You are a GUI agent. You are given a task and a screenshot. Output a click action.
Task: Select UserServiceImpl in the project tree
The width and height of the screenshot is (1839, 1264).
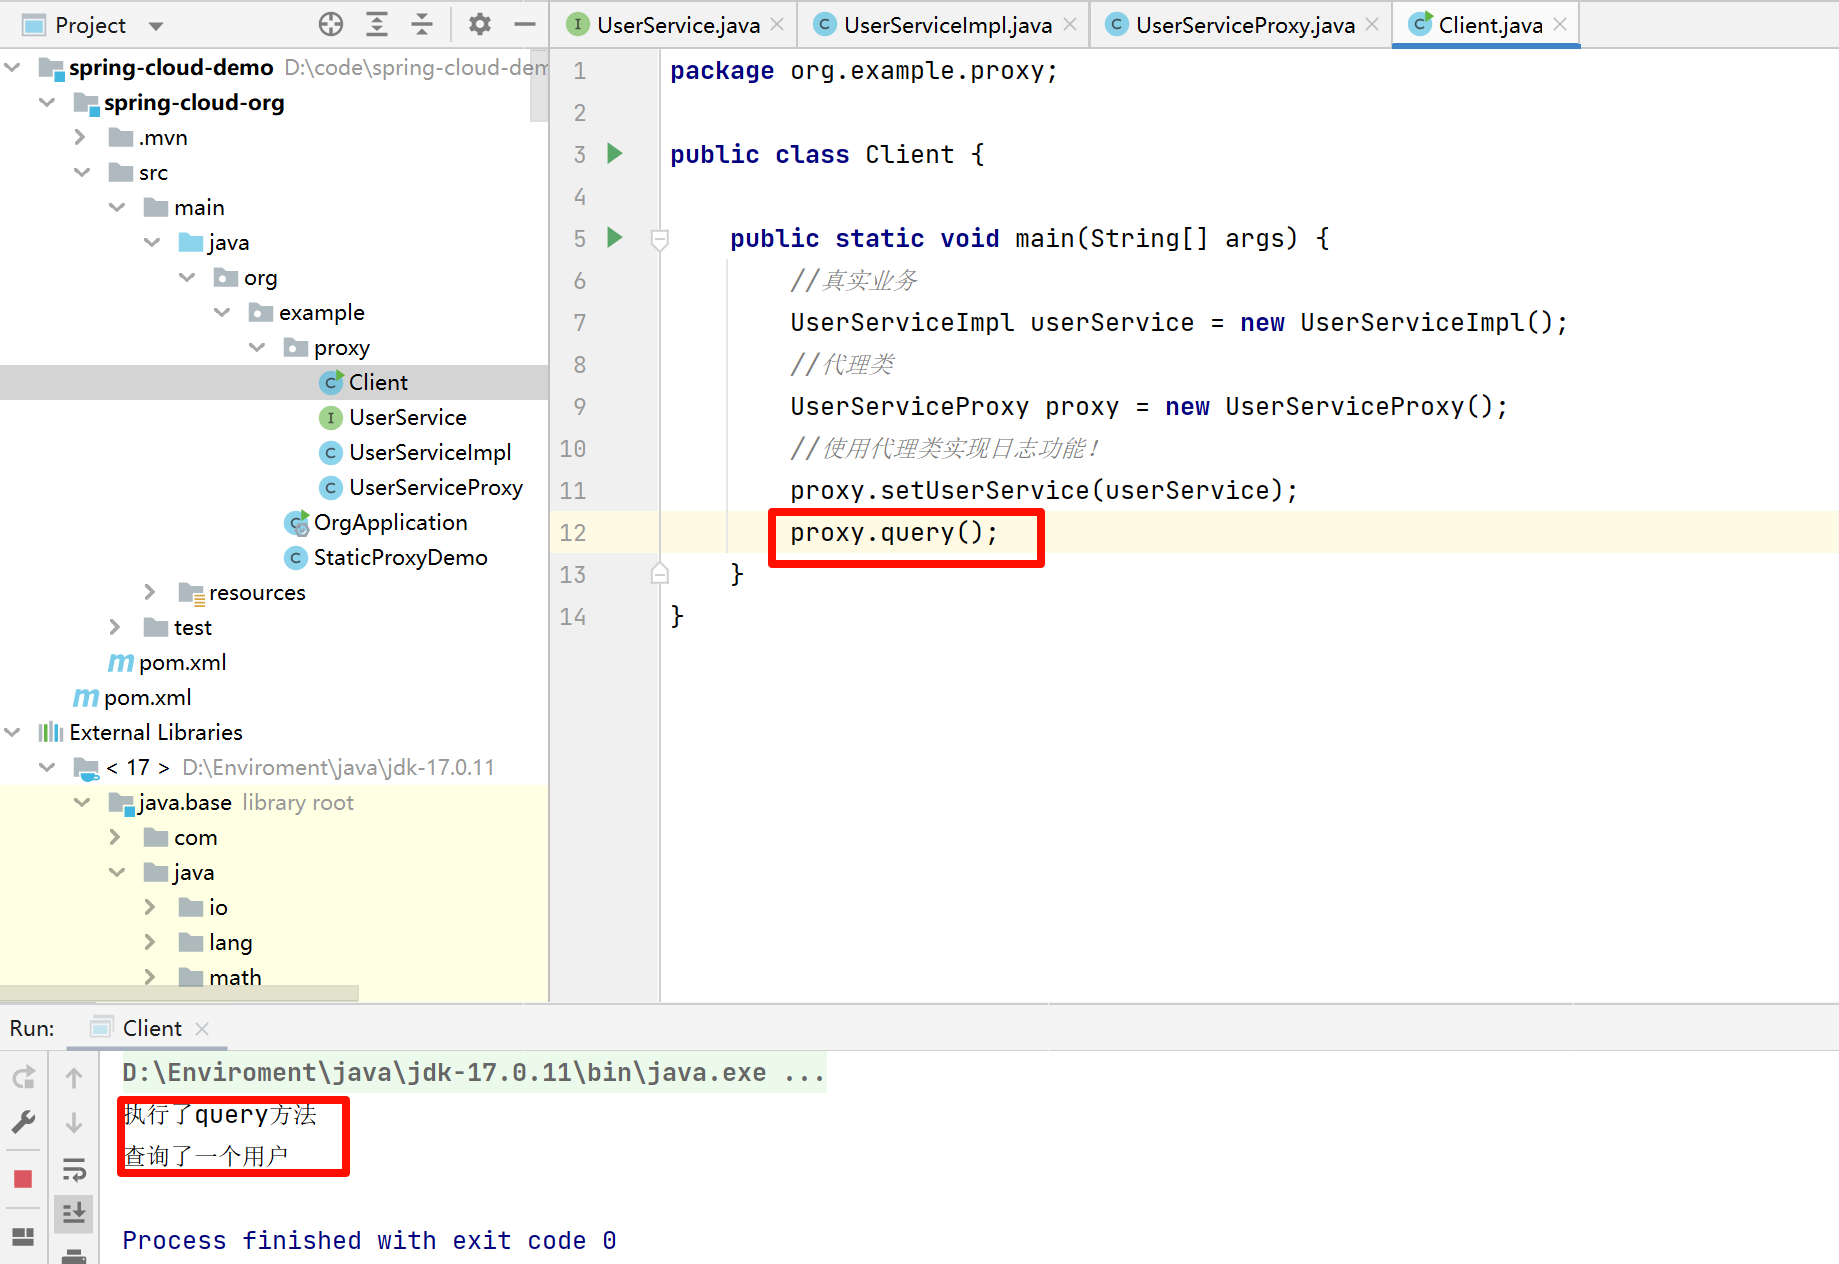[430, 452]
